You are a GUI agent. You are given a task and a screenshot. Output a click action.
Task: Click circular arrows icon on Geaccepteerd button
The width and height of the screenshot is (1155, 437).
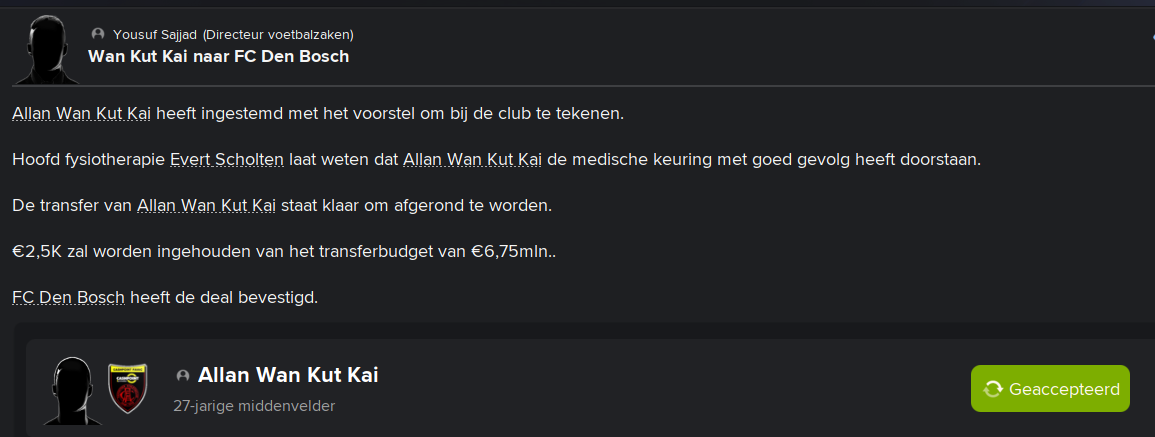[993, 389]
